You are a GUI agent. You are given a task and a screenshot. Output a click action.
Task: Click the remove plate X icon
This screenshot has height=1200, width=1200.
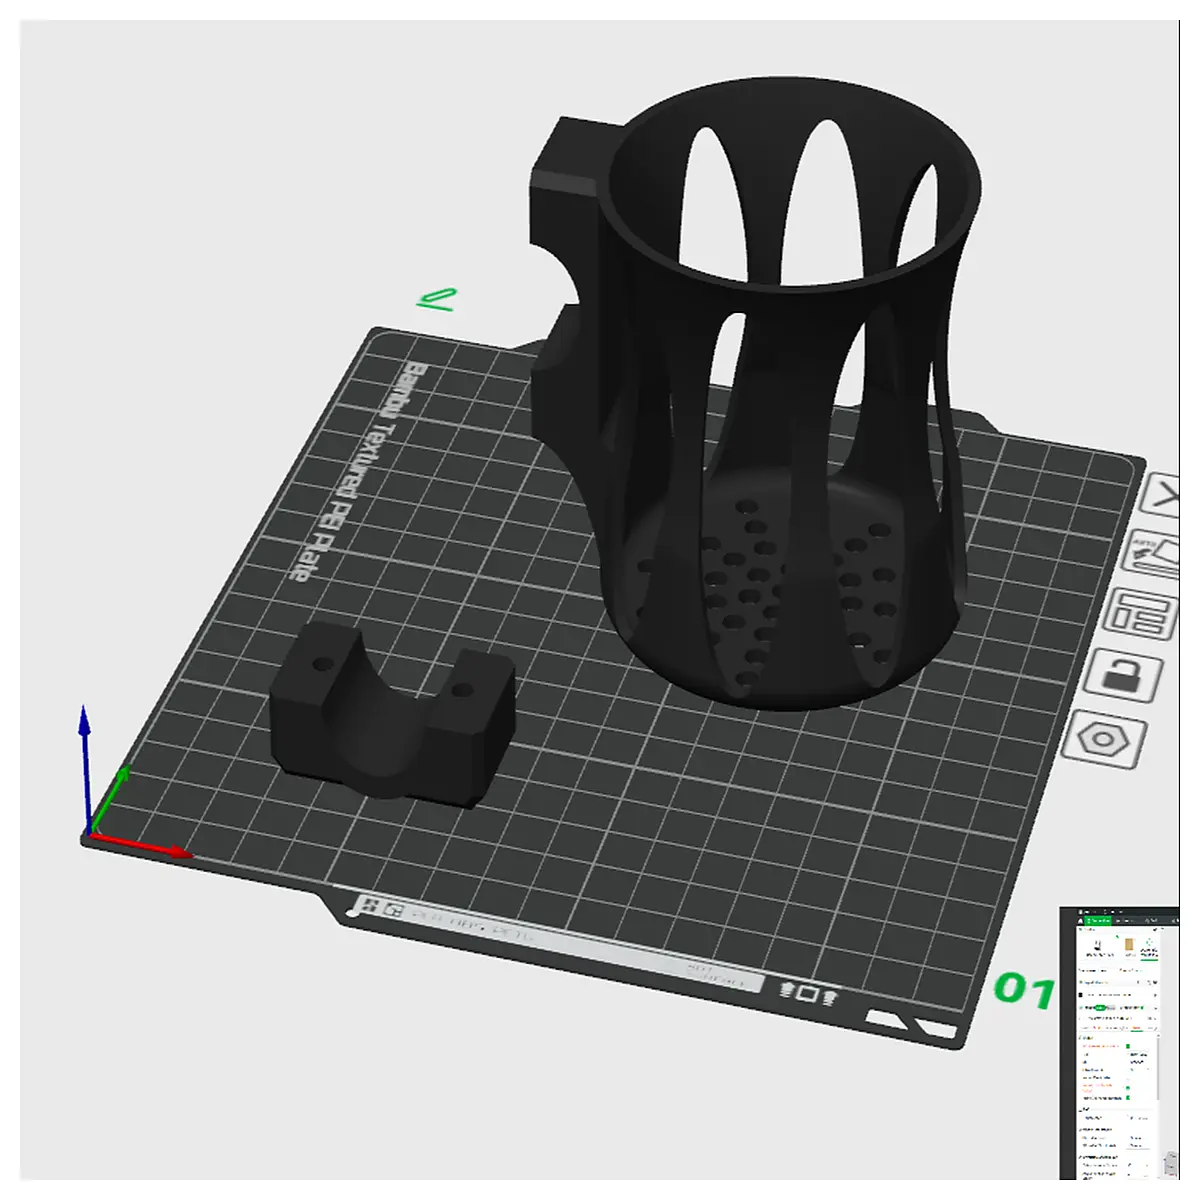[x=1162, y=495]
